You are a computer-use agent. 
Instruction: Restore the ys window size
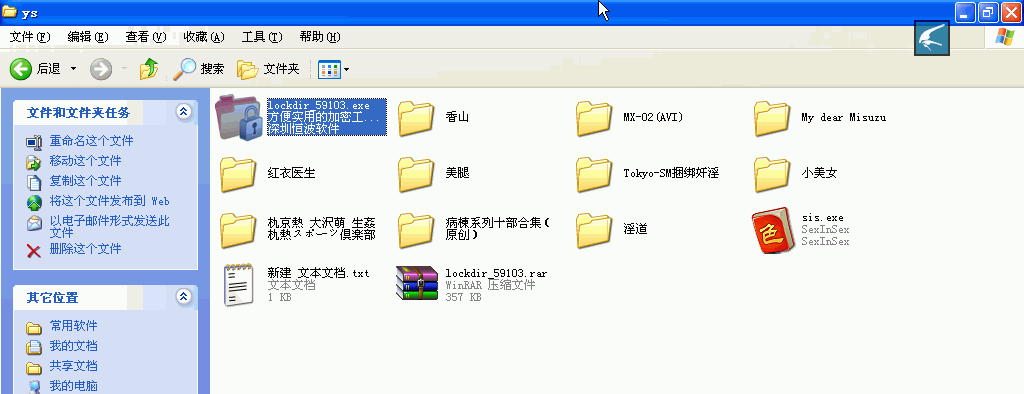tap(987, 12)
